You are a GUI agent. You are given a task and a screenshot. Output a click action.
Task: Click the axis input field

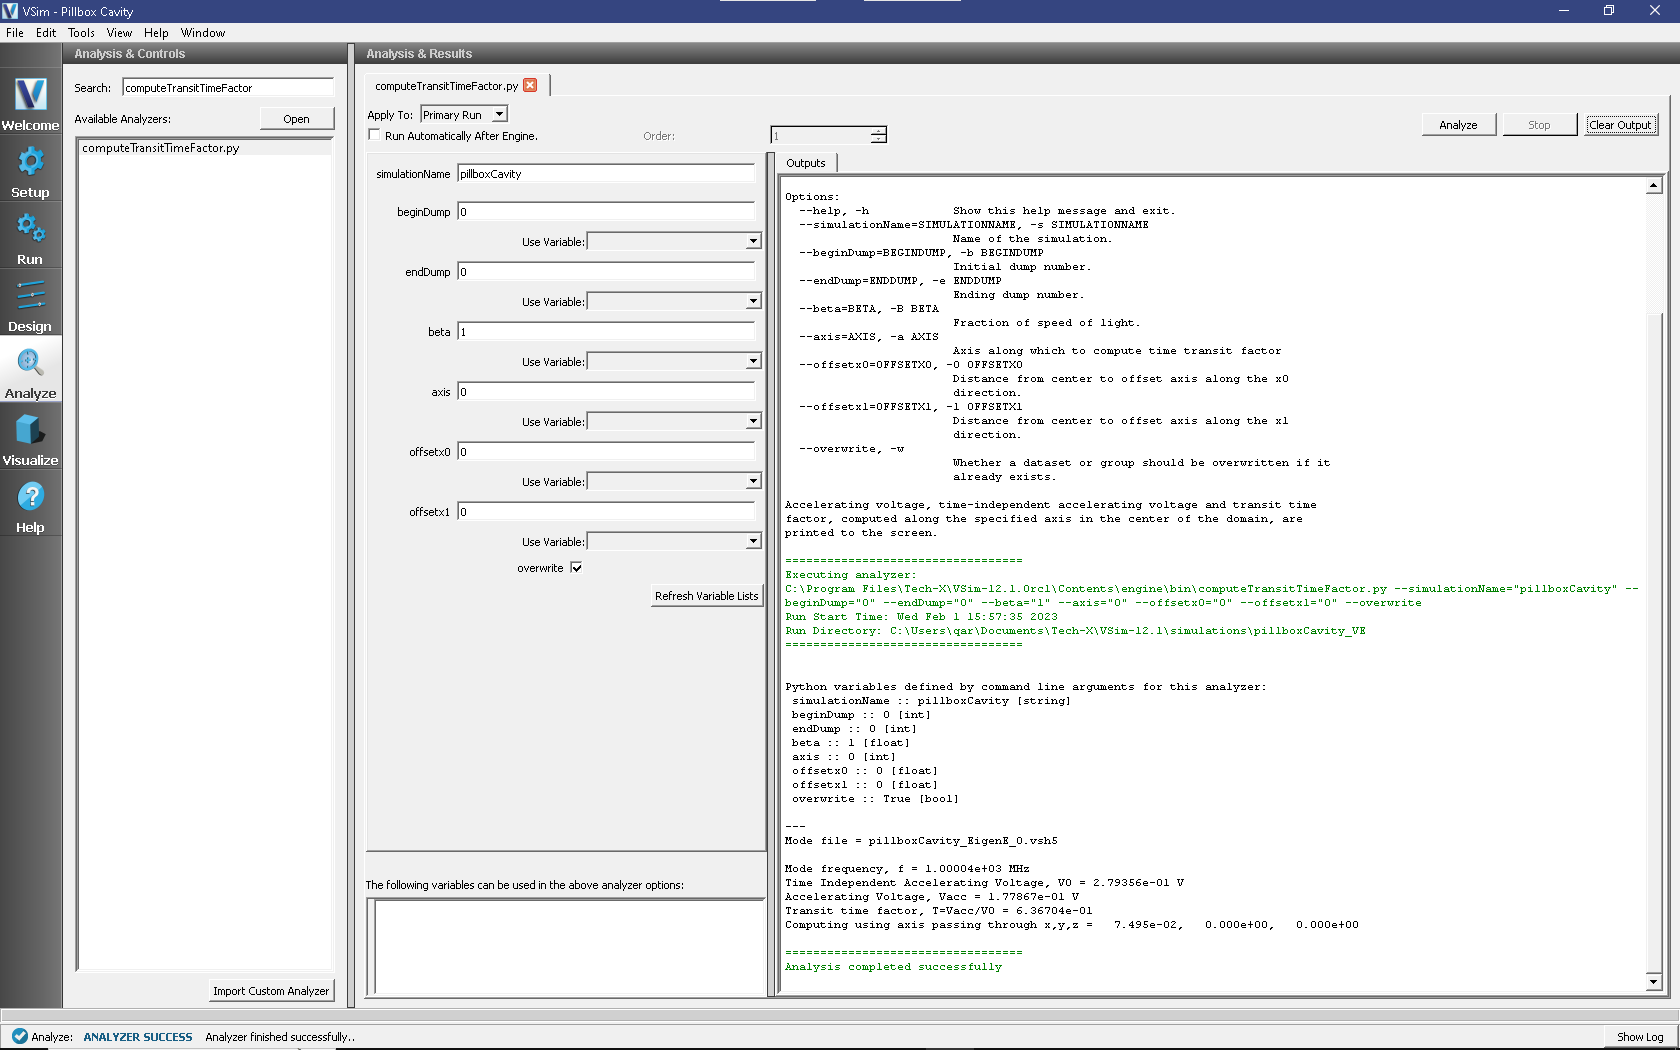606,392
